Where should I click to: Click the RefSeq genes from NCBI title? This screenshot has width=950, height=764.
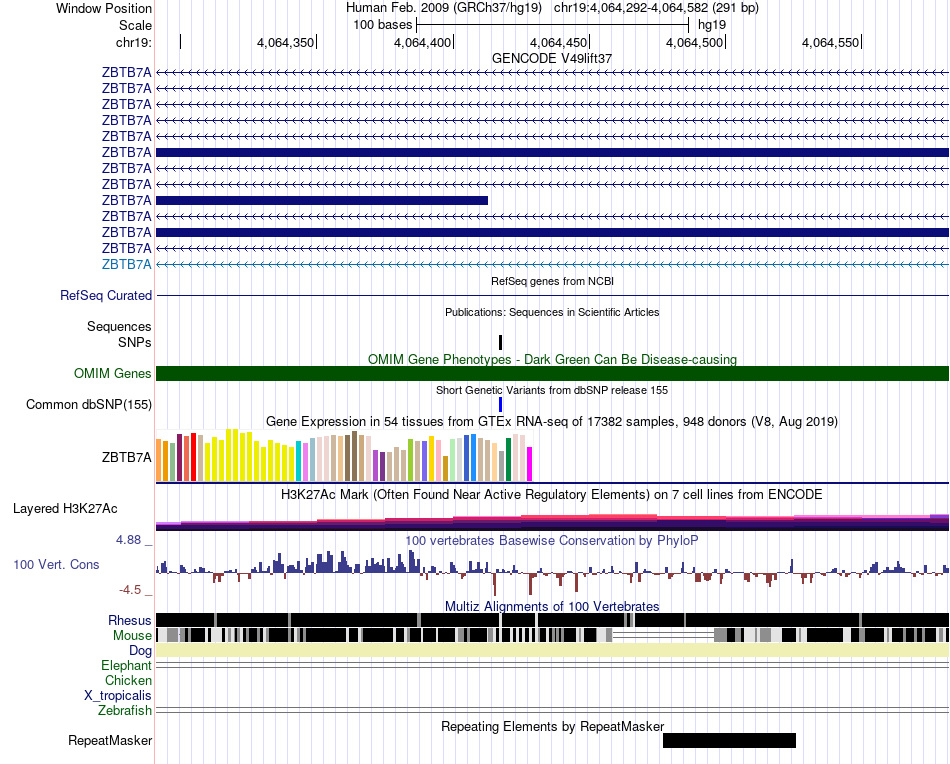pyautogui.click(x=553, y=281)
